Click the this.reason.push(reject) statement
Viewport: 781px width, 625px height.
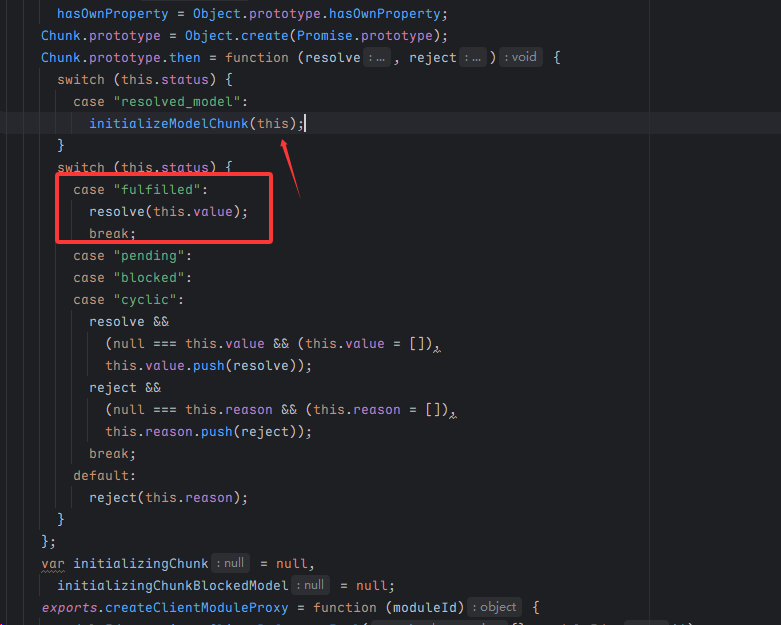pyautogui.click(x=208, y=431)
